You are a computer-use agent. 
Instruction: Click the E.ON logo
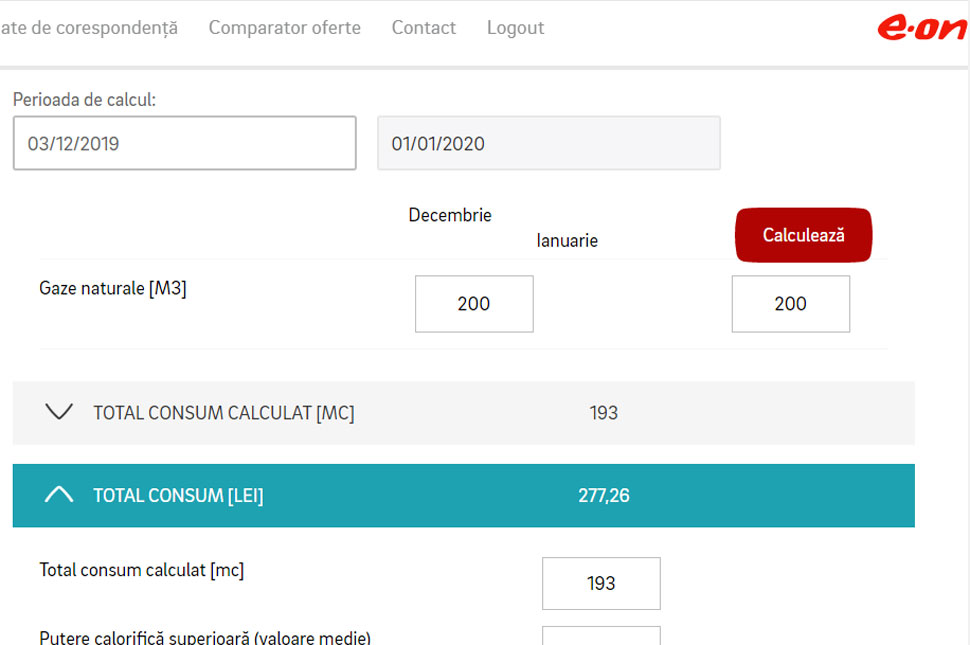(922, 28)
